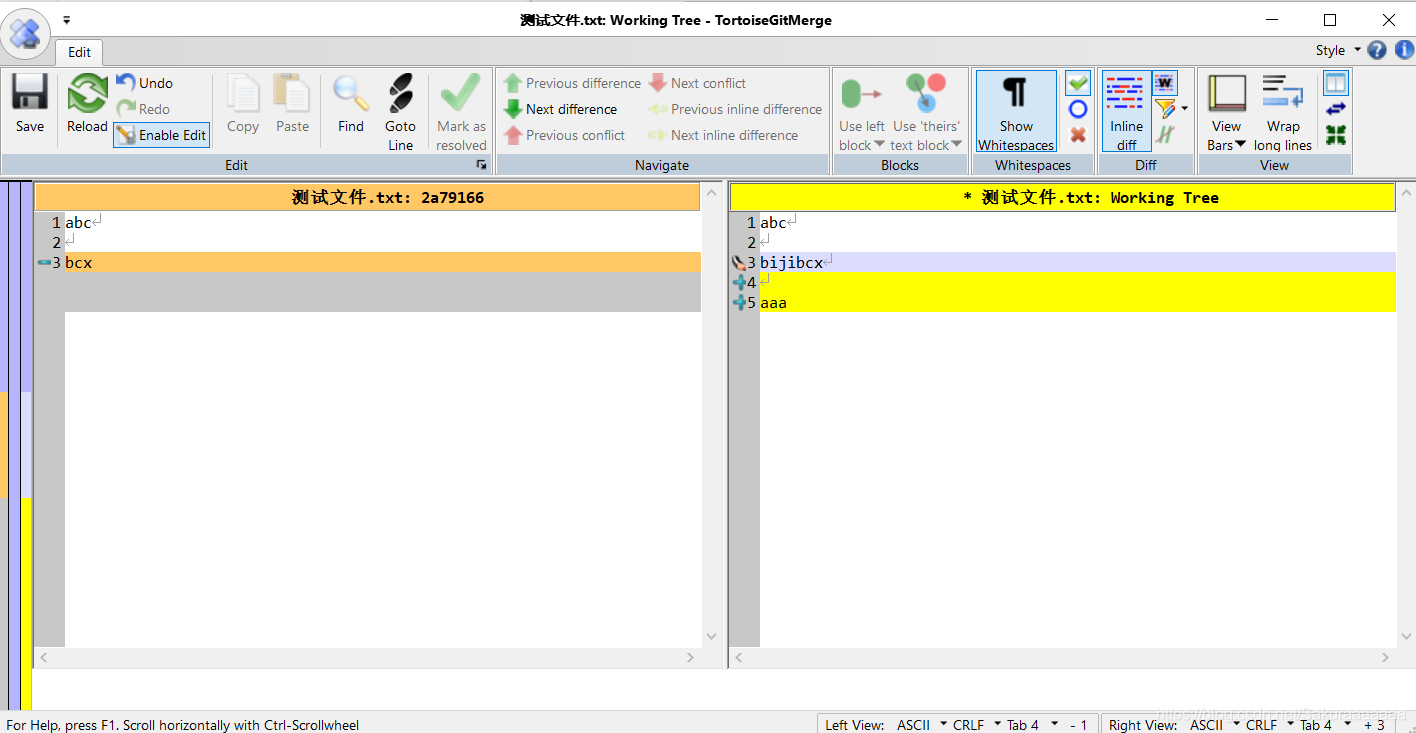
Task: Click the green arrows collapse unchanged sections icon
Action: 1335,135
